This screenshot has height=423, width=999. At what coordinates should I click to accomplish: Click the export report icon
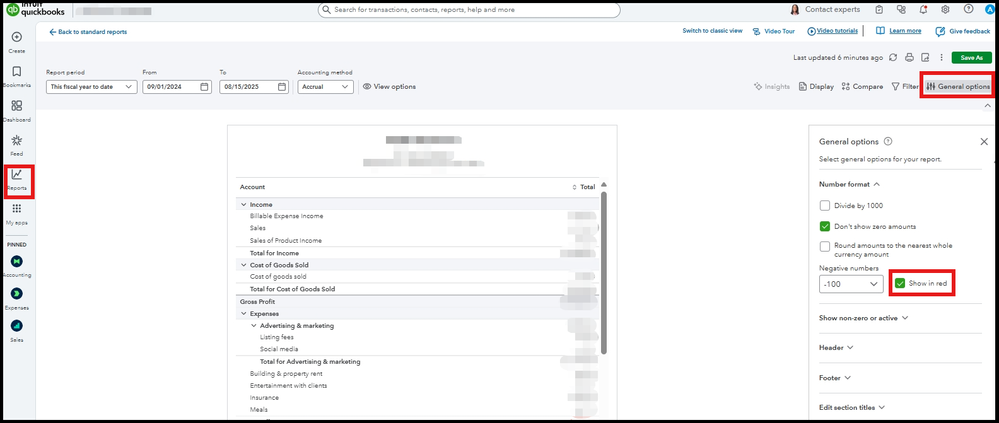coord(925,57)
